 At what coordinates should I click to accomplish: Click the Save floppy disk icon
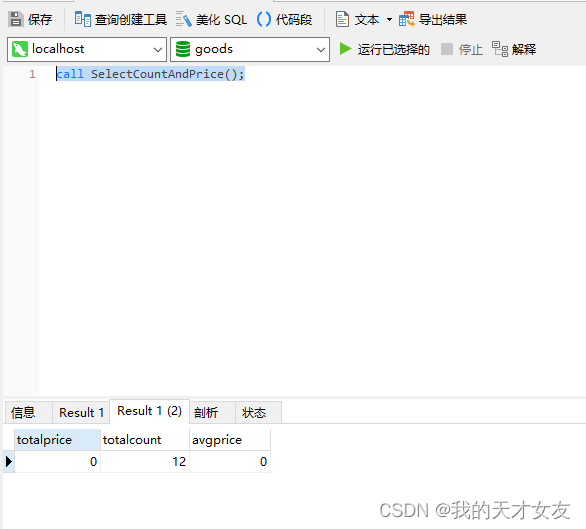click(x=16, y=19)
